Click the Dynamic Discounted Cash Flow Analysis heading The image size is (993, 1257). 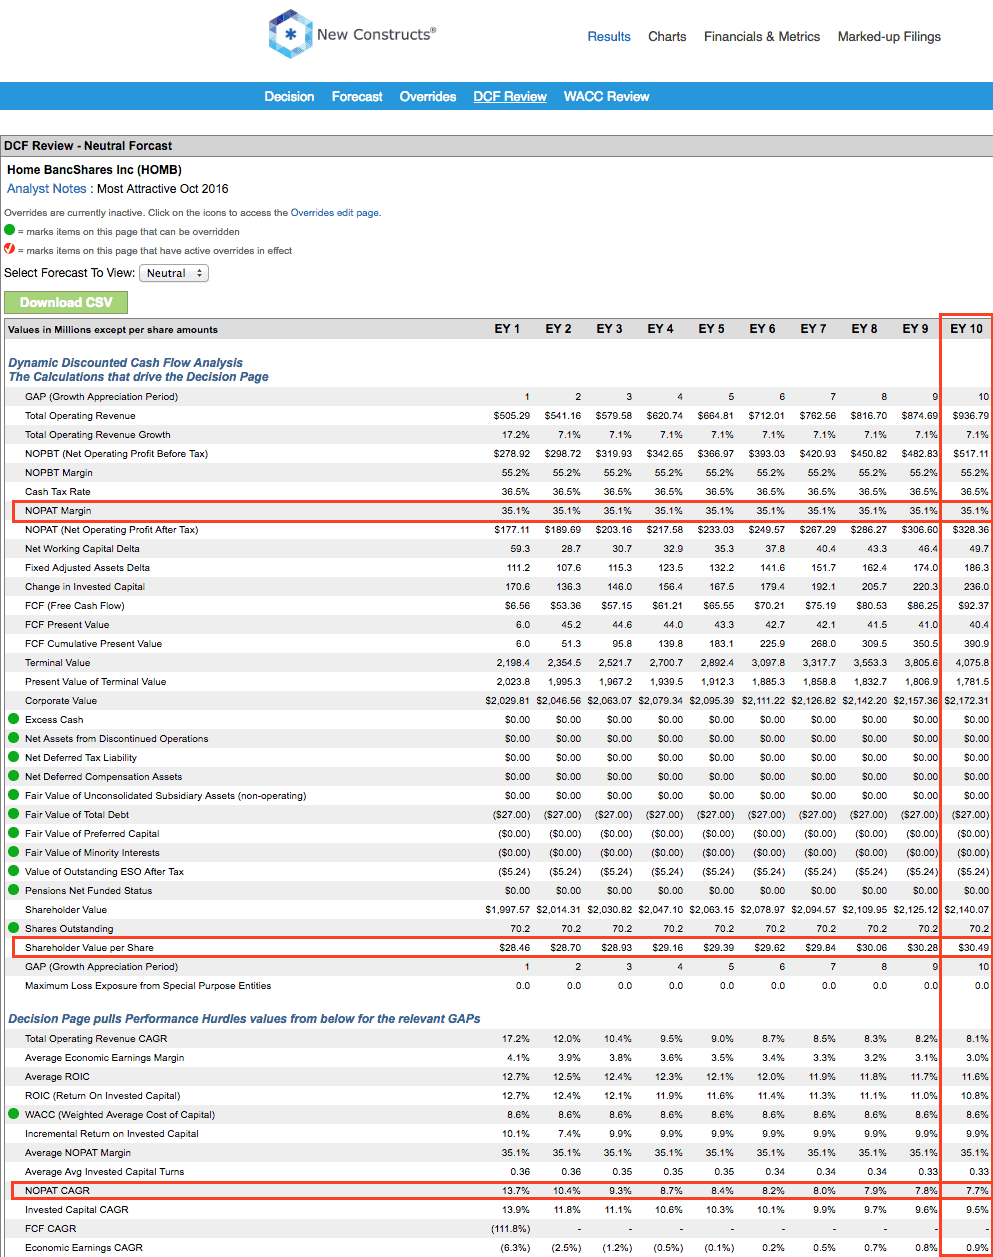point(125,363)
